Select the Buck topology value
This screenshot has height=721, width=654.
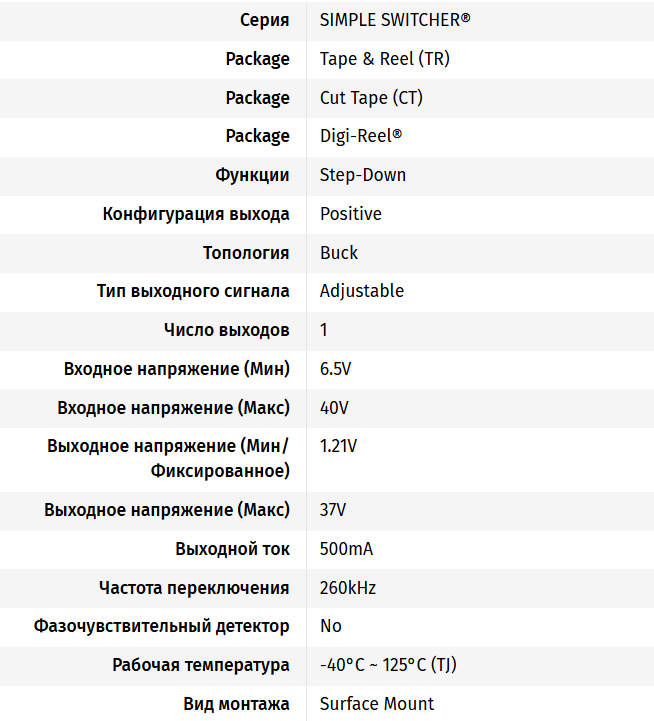339,253
